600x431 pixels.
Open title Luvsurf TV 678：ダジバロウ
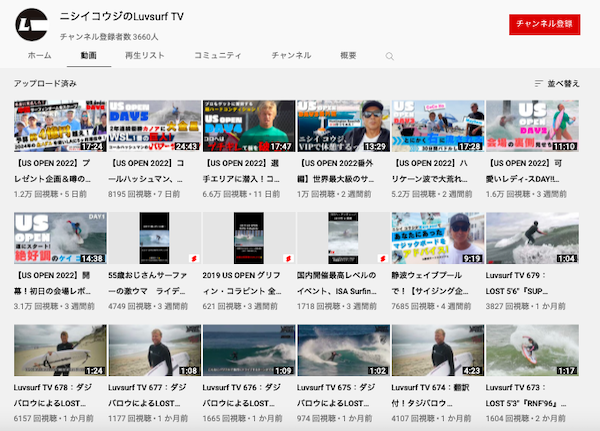click(53, 395)
